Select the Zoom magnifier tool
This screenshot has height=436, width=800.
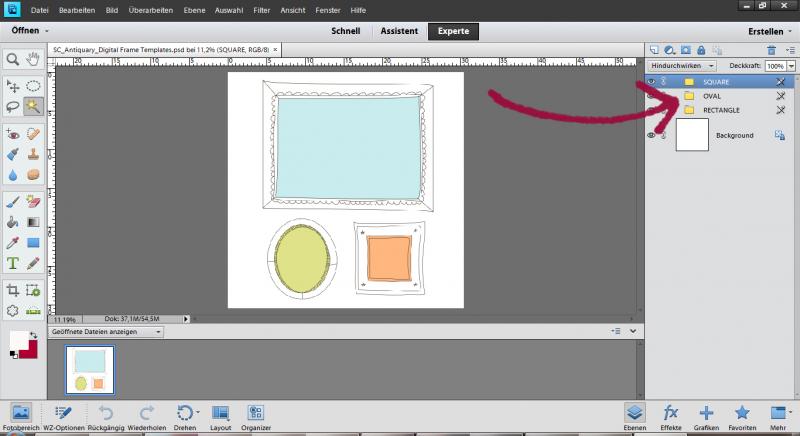[13, 59]
